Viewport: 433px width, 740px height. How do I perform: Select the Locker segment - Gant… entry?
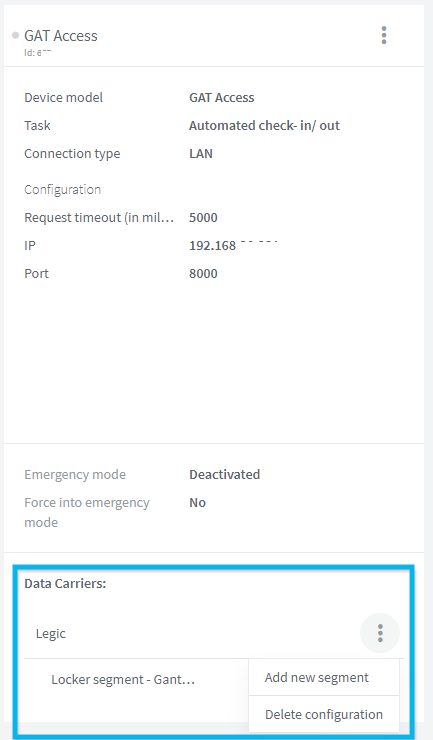pos(123,680)
